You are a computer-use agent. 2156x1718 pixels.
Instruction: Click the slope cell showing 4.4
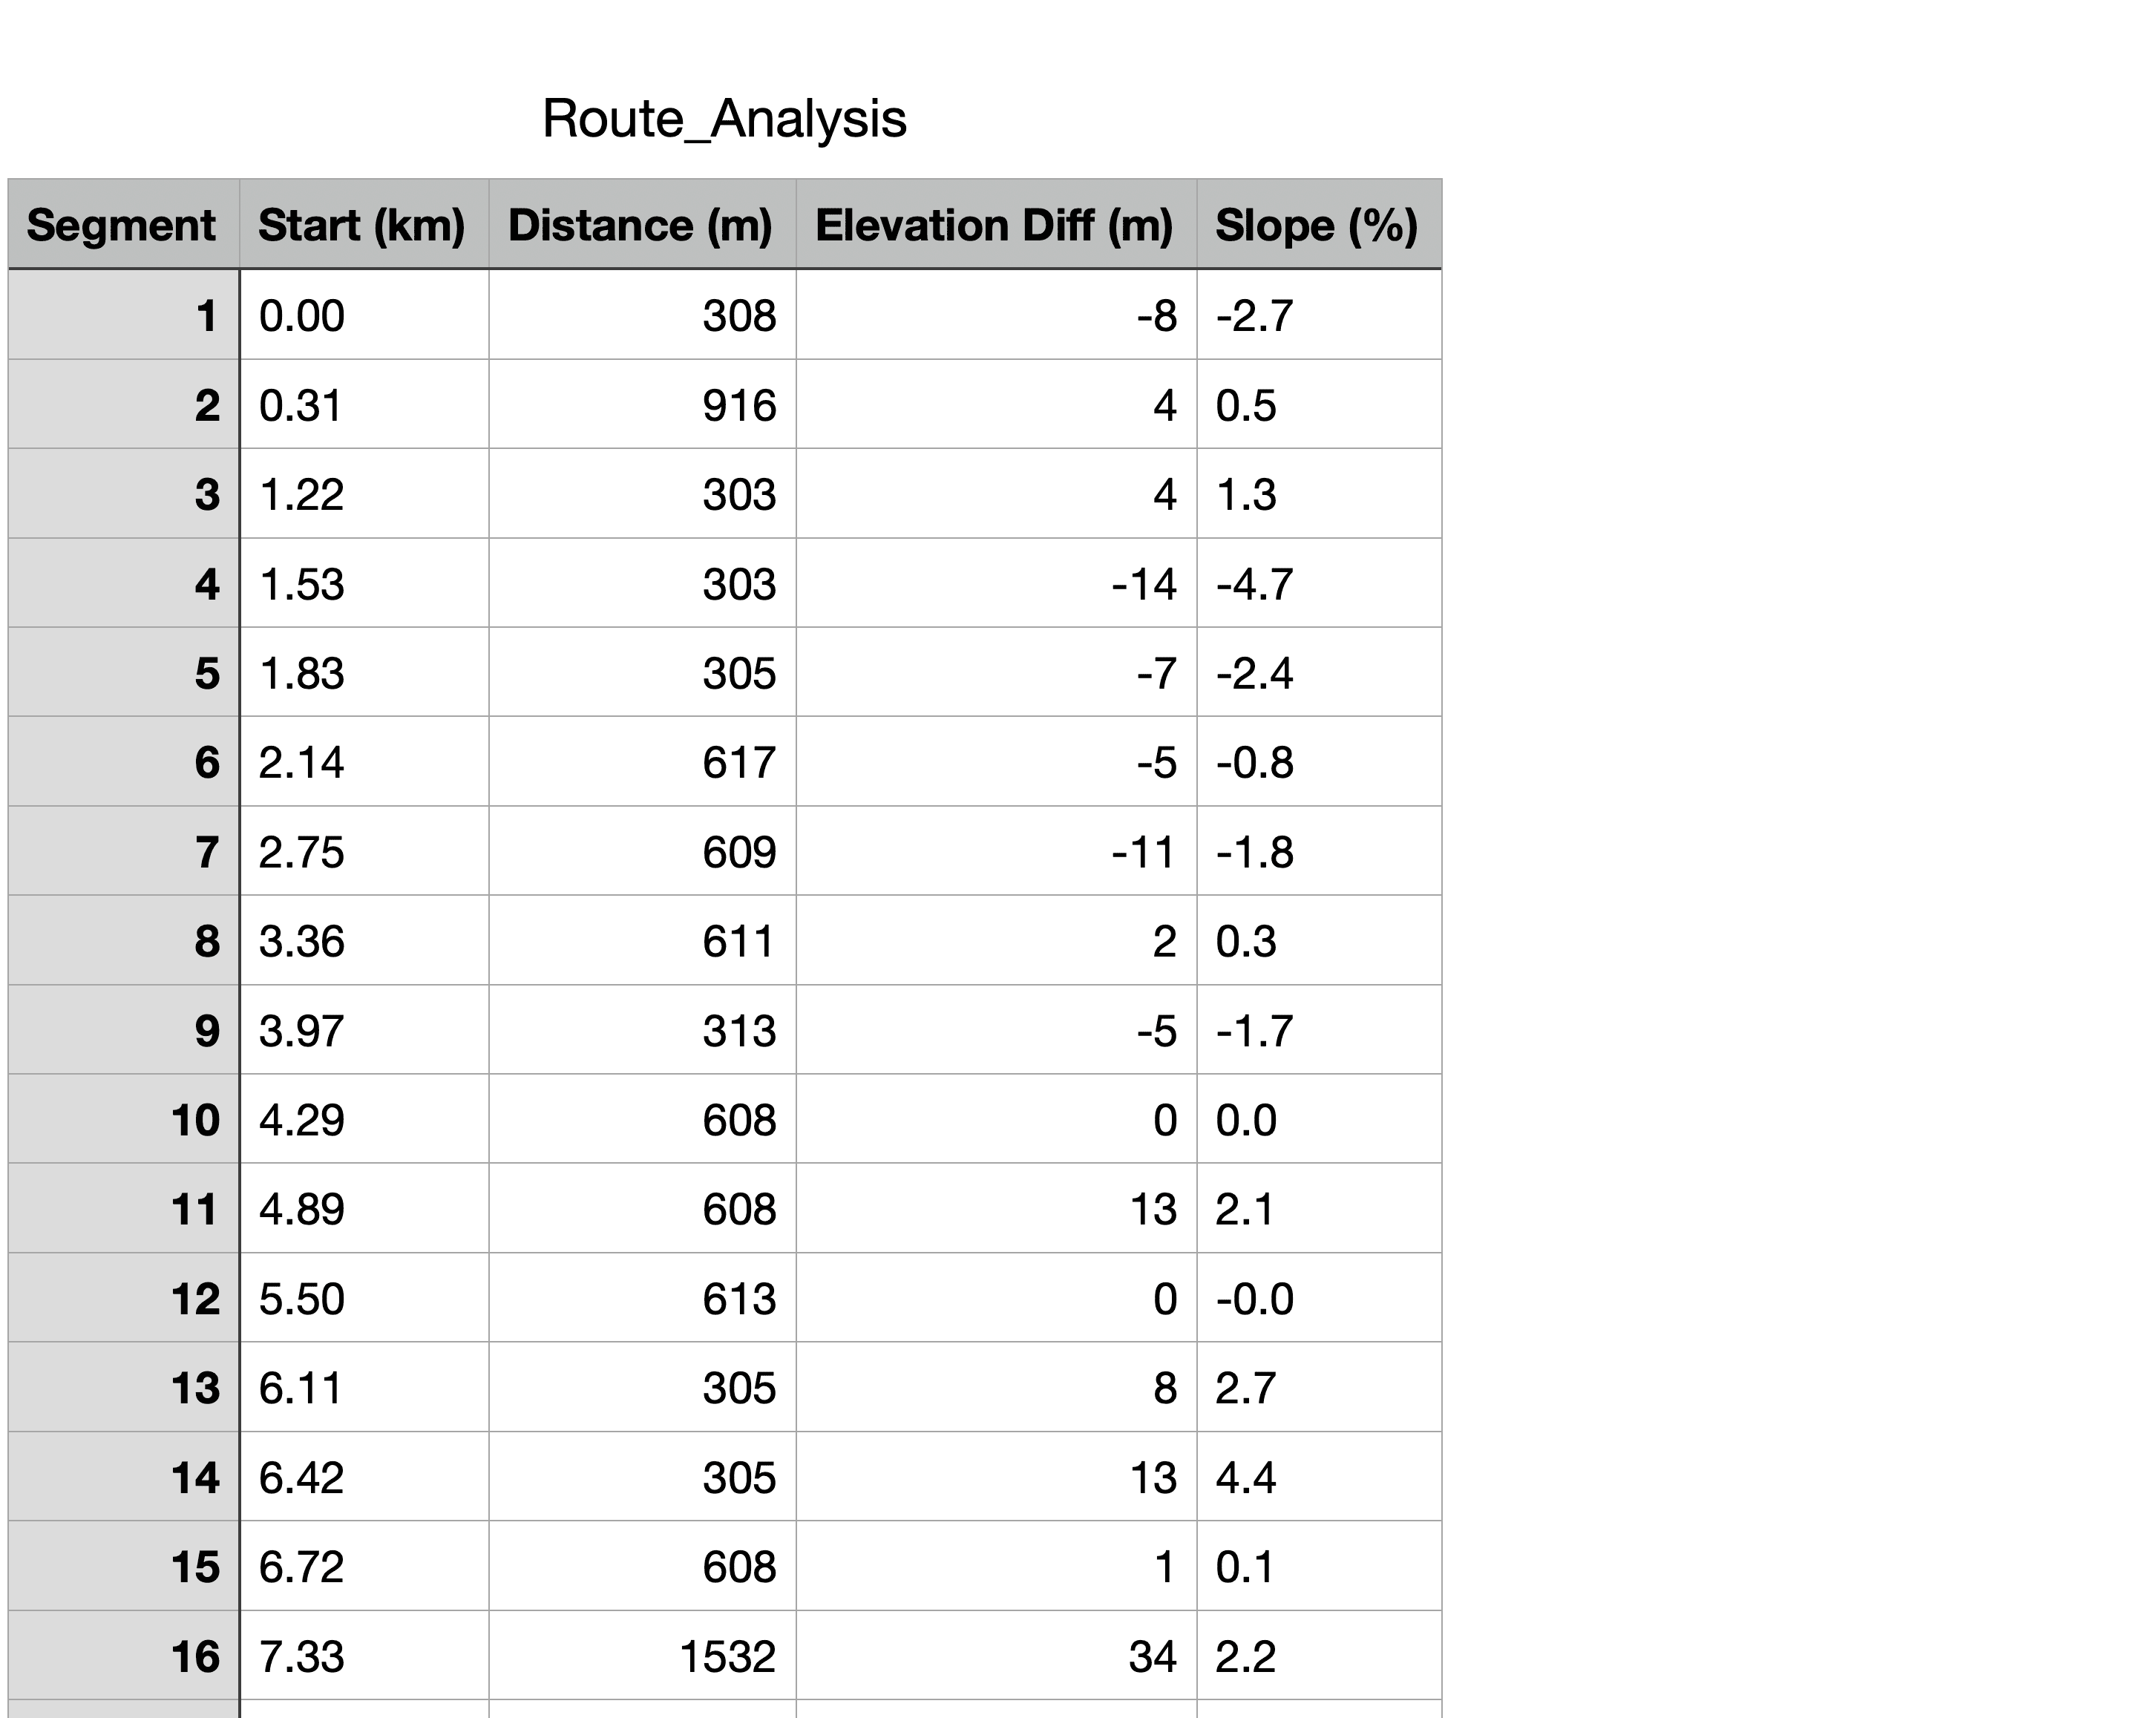[1317, 1478]
